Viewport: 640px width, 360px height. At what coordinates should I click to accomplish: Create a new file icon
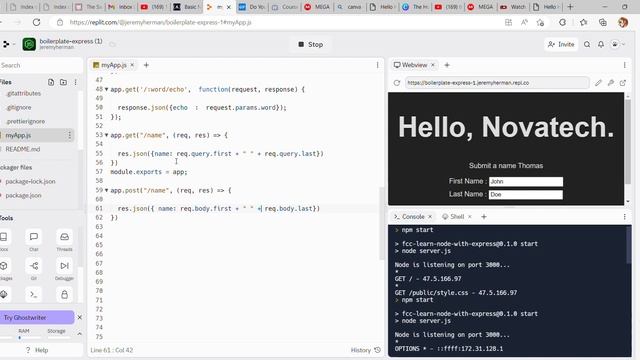[x=51, y=82]
